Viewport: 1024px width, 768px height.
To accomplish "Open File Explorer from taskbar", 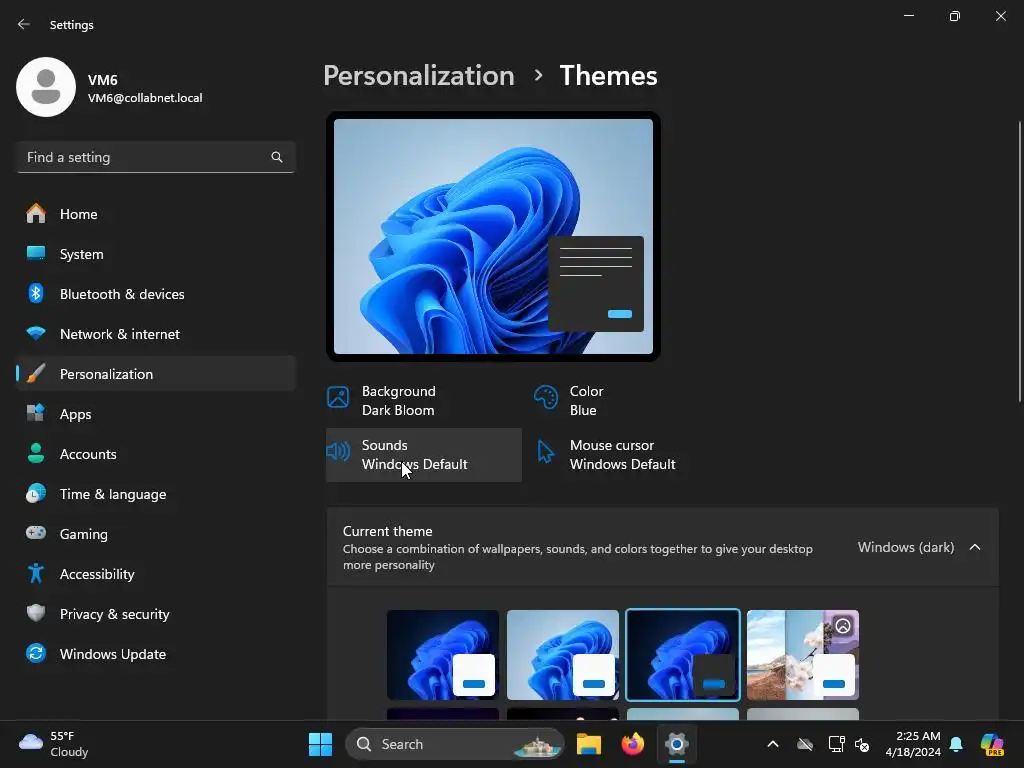I will [588, 744].
